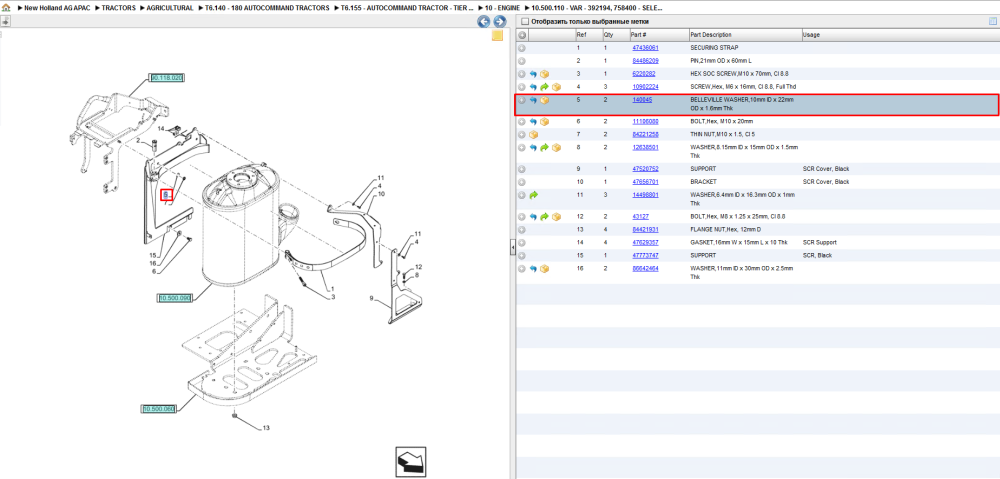This screenshot has height=479, width=1000.
Task: Click the package icon for ref 8 WASHER
Action: coord(556,147)
